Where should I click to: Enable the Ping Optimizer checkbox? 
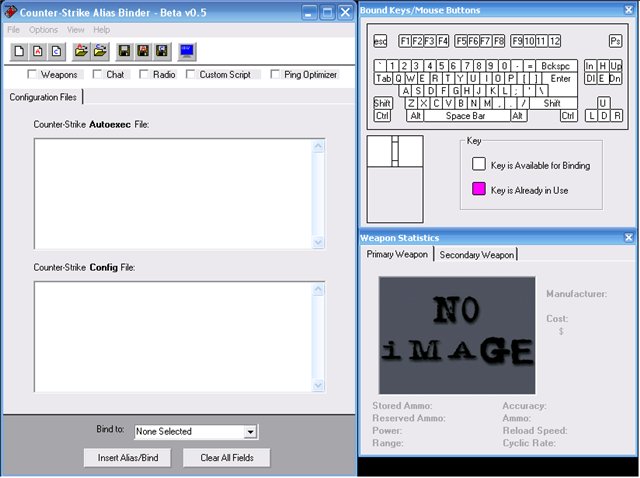tap(275, 74)
